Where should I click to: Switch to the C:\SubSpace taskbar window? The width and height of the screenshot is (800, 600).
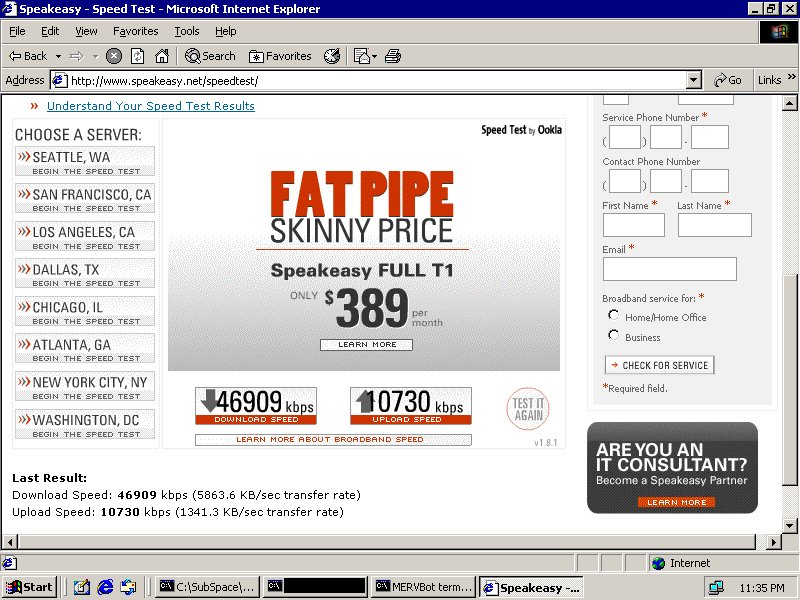pos(208,587)
